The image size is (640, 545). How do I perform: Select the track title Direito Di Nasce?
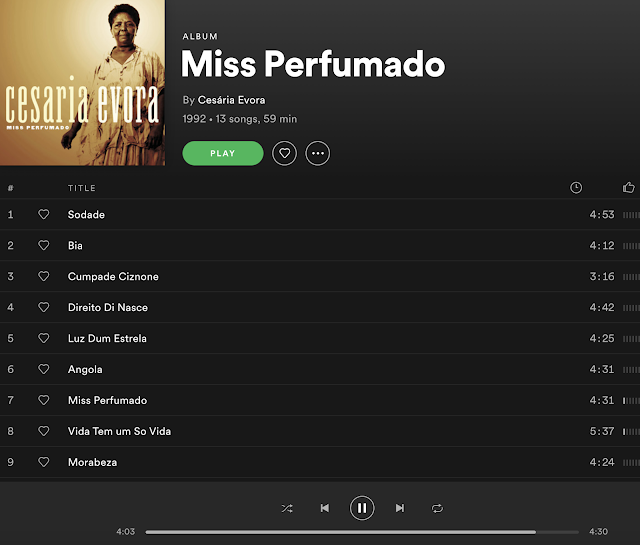tap(108, 307)
